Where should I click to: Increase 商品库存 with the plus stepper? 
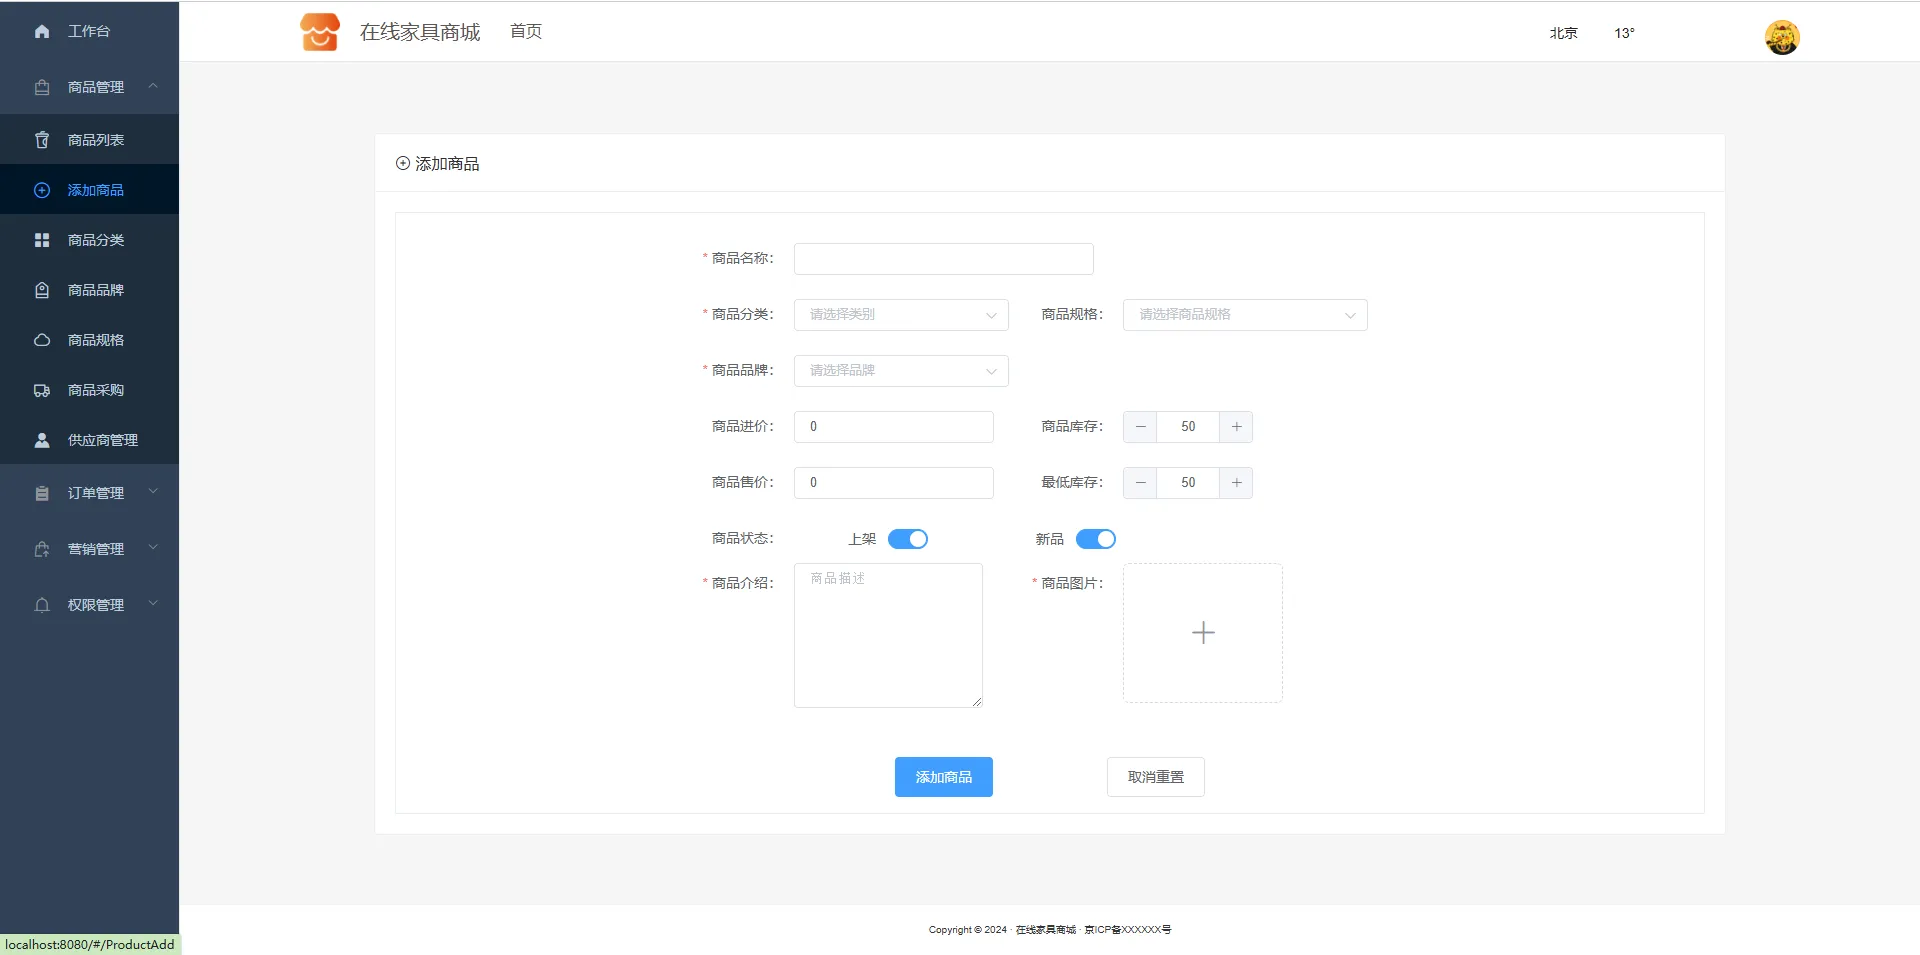point(1236,427)
